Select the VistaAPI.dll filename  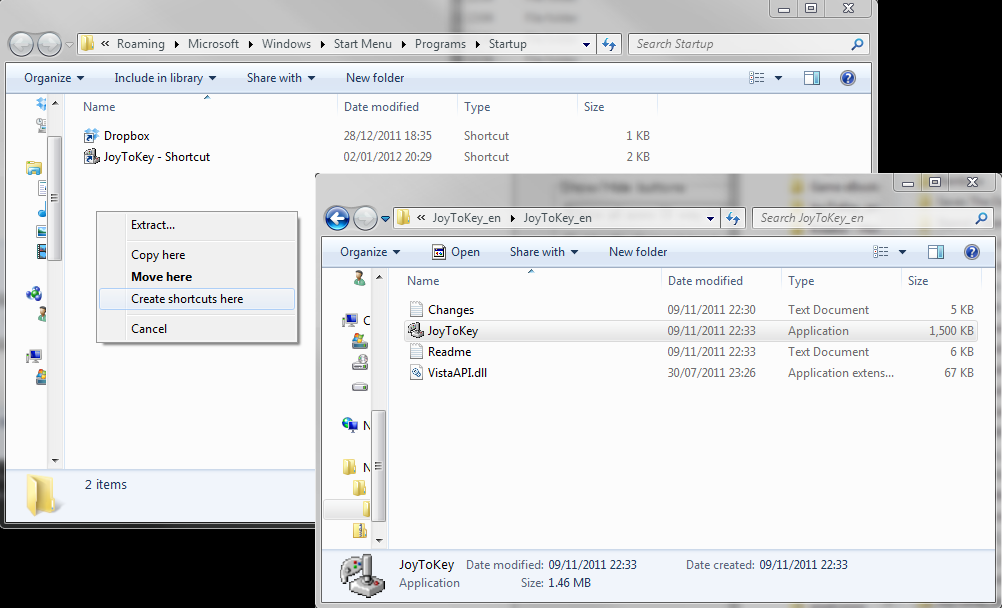(x=457, y=373)
